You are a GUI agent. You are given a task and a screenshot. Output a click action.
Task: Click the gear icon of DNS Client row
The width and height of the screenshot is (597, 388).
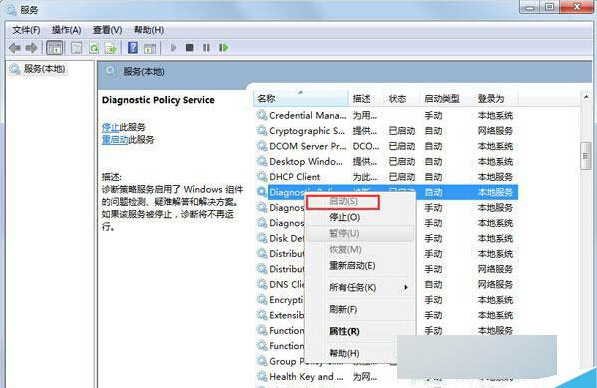[262, 284]
